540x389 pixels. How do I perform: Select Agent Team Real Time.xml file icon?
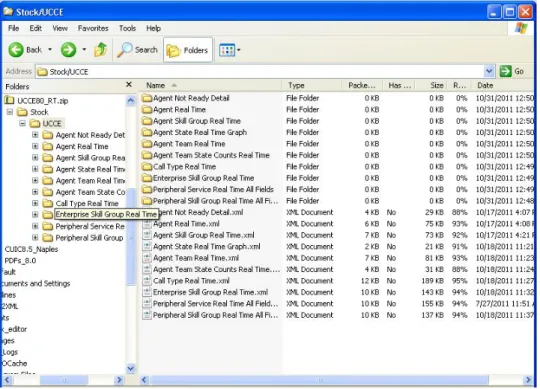click(x=147, y=258)
